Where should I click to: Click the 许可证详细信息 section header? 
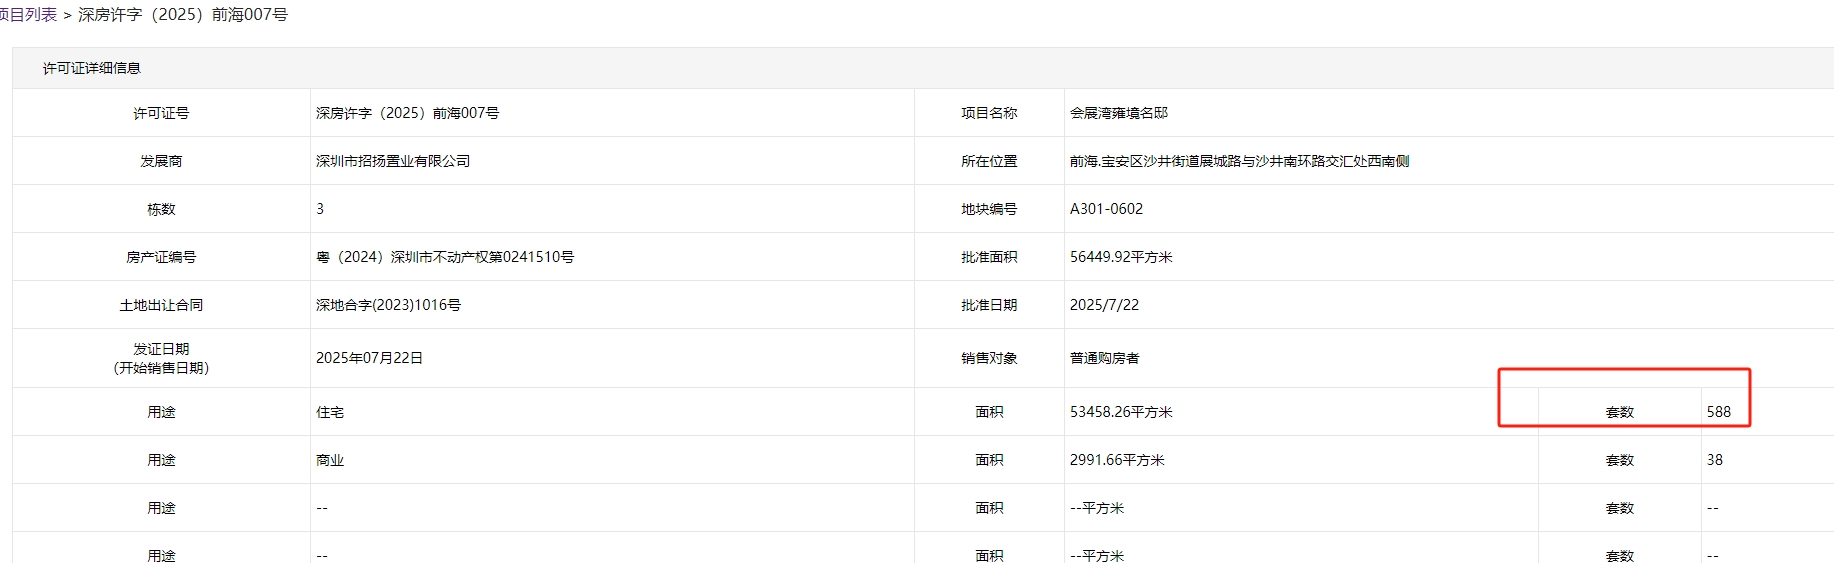click(91, 68)
